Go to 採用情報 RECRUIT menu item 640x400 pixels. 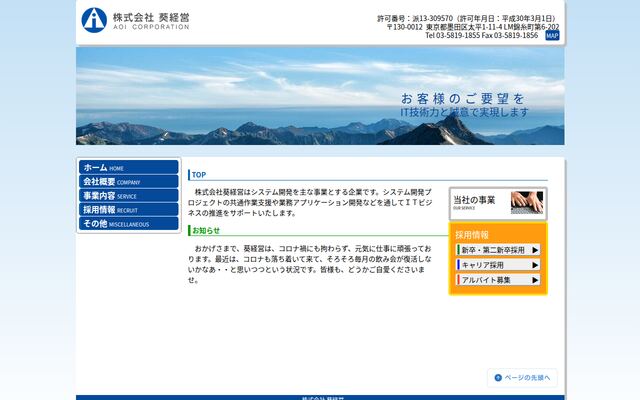(129, 209)
